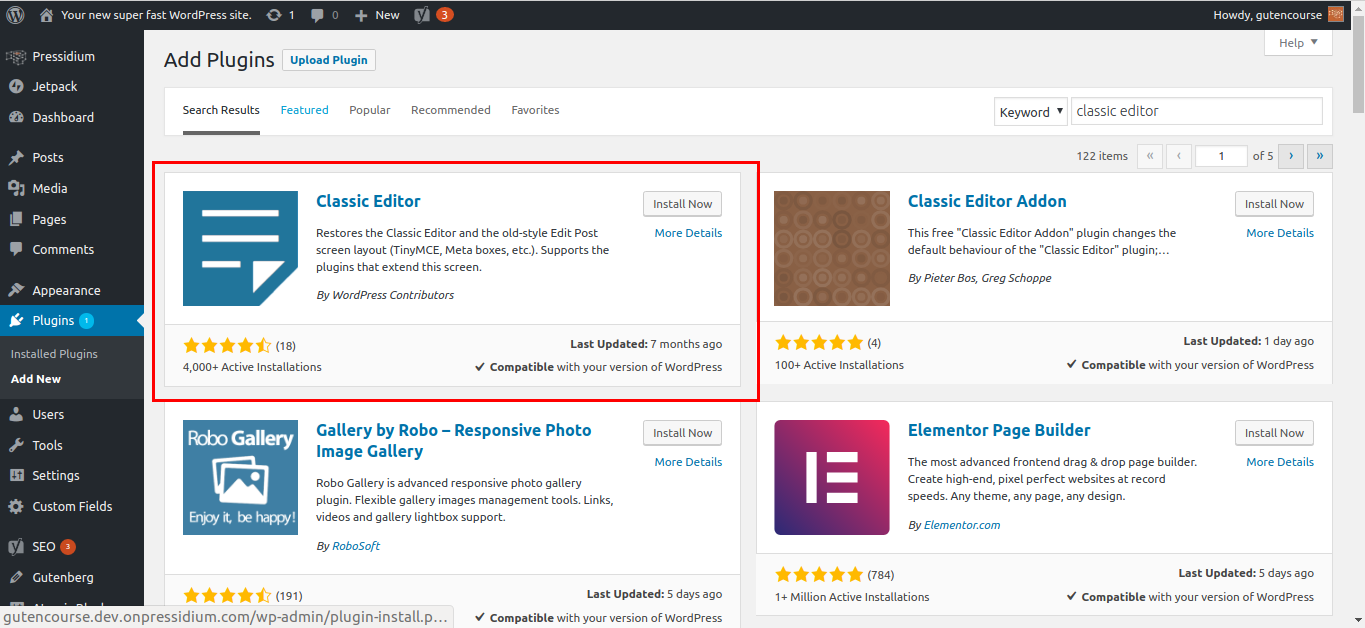The width and height of the screenshot is (1365, 628).
Task: Click the plus New icon
Action: coord(361,15)
